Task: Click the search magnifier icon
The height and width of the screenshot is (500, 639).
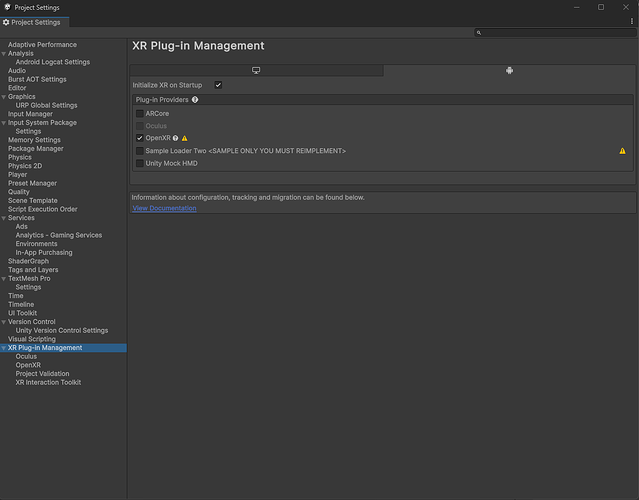Action: coord(480,33)
